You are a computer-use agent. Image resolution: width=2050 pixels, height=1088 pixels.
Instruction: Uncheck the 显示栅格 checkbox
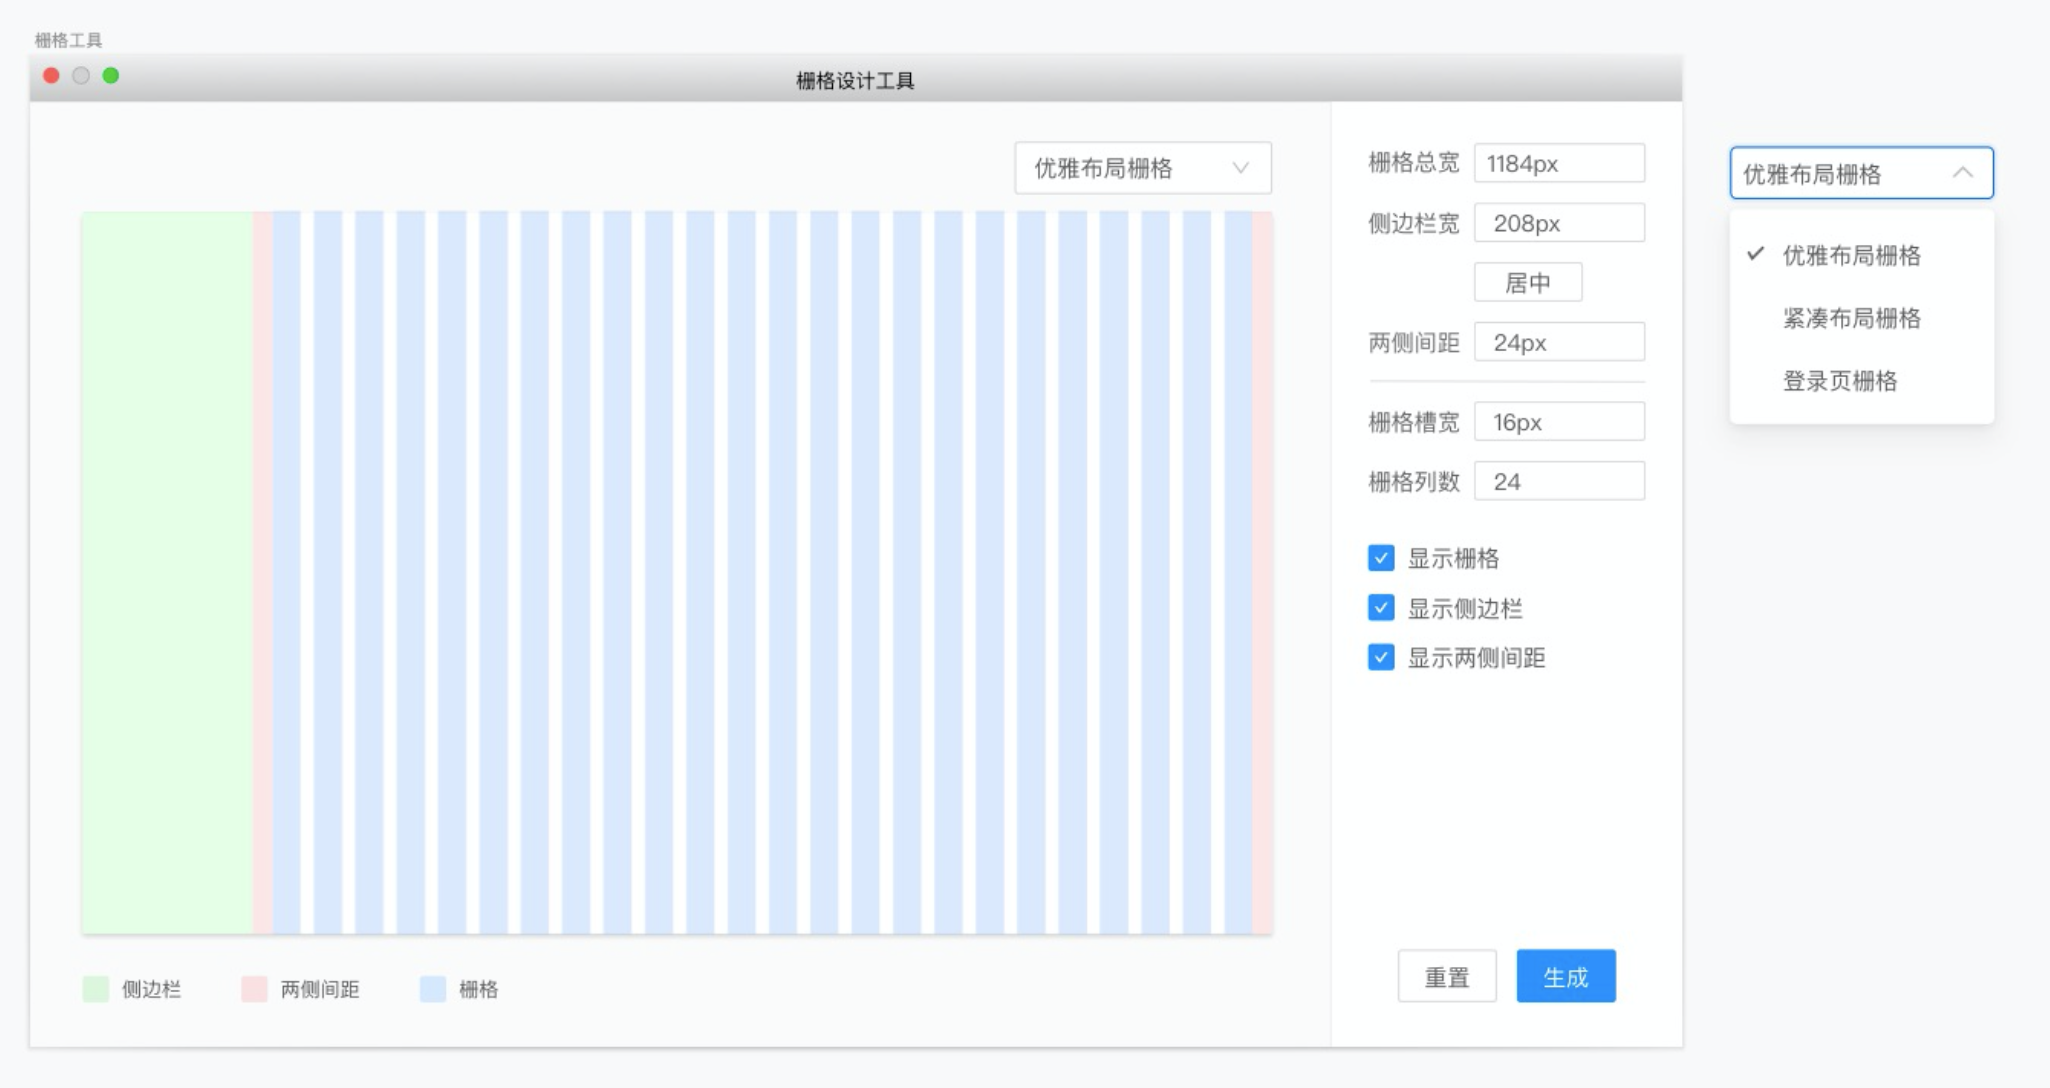point(1381,558)
